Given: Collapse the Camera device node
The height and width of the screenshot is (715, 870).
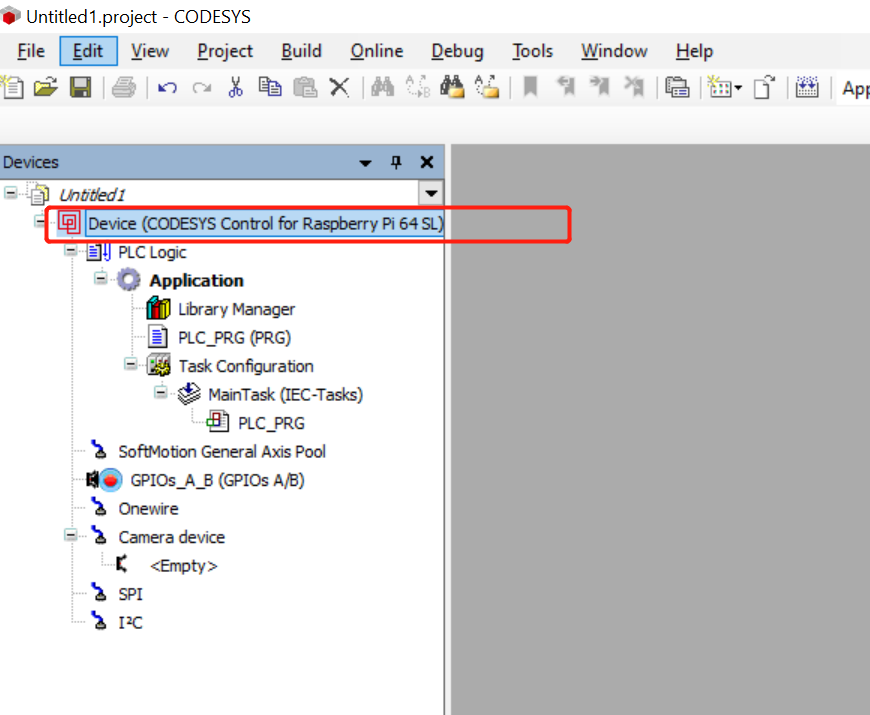Looking at the screenshot, I should [70, 535].
